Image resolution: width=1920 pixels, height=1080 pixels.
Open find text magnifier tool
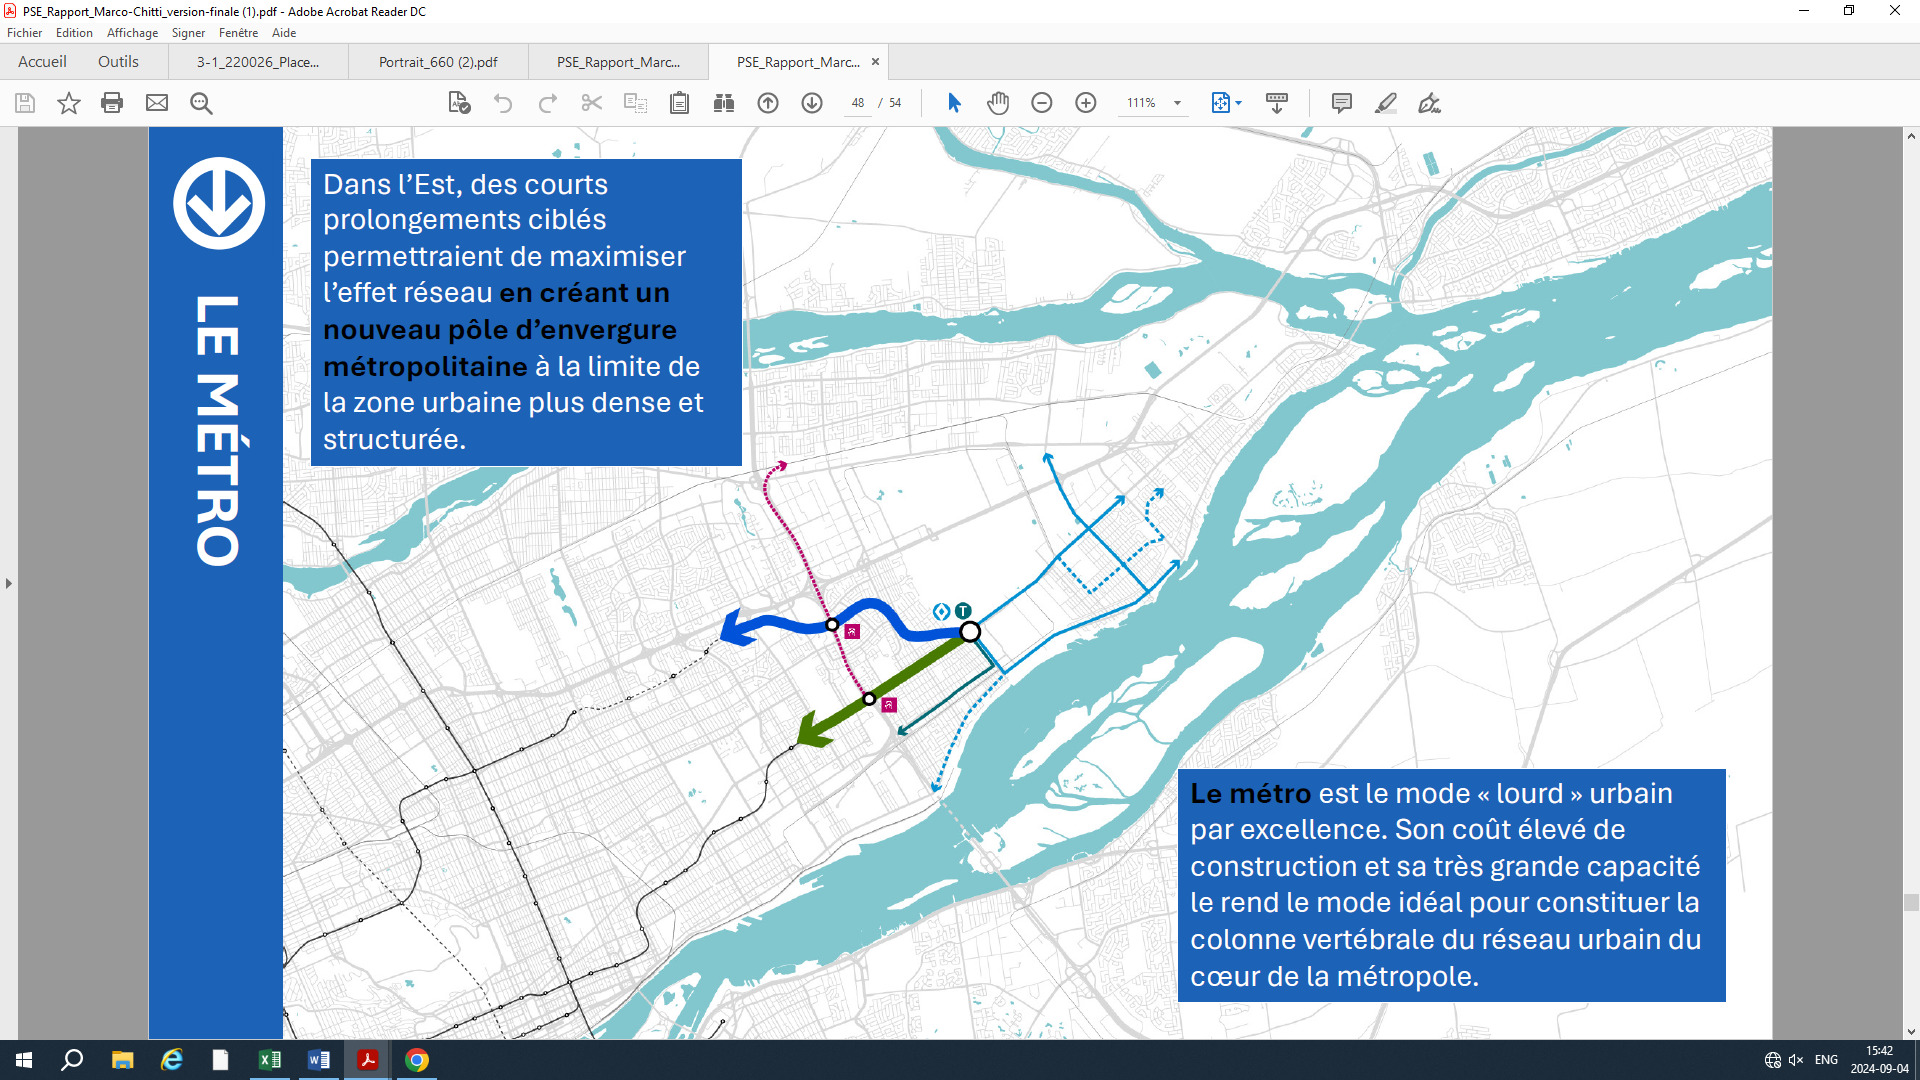coord(201,103)
